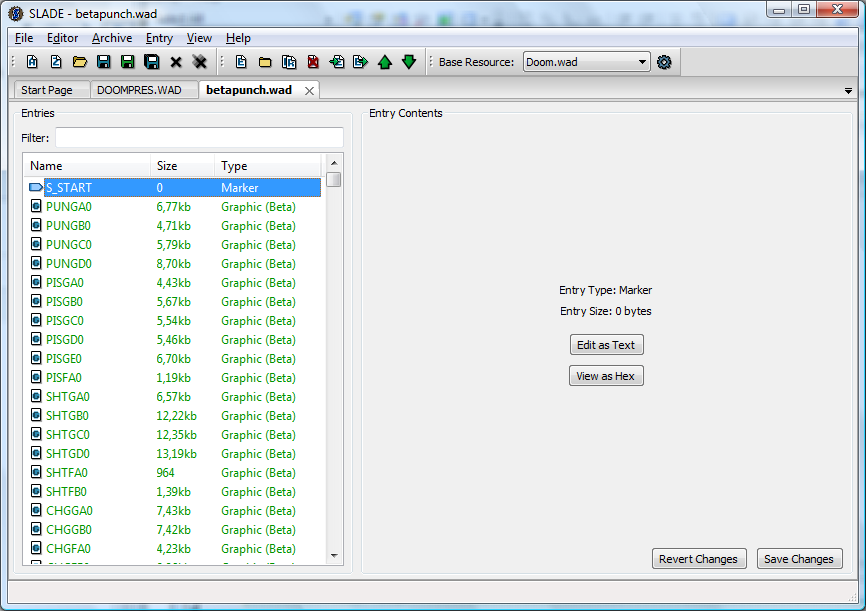Click the Close archive X icon
Screen dimensions: 866x611
(176, 62)
